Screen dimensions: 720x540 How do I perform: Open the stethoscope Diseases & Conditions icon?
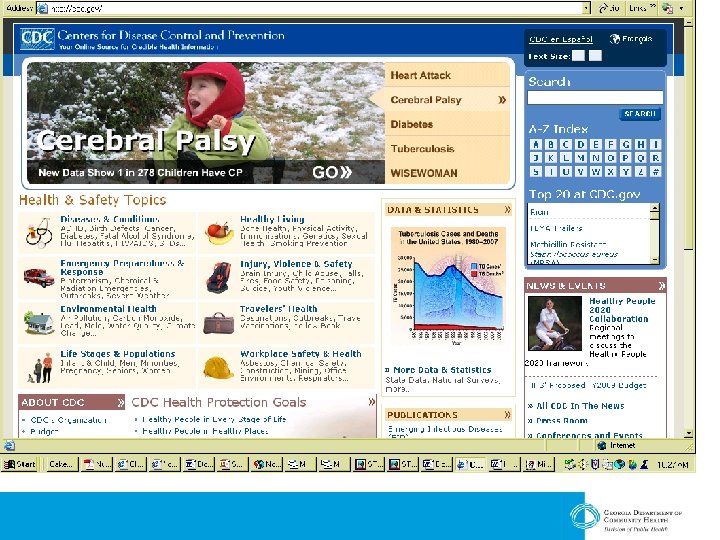[39, 233]
